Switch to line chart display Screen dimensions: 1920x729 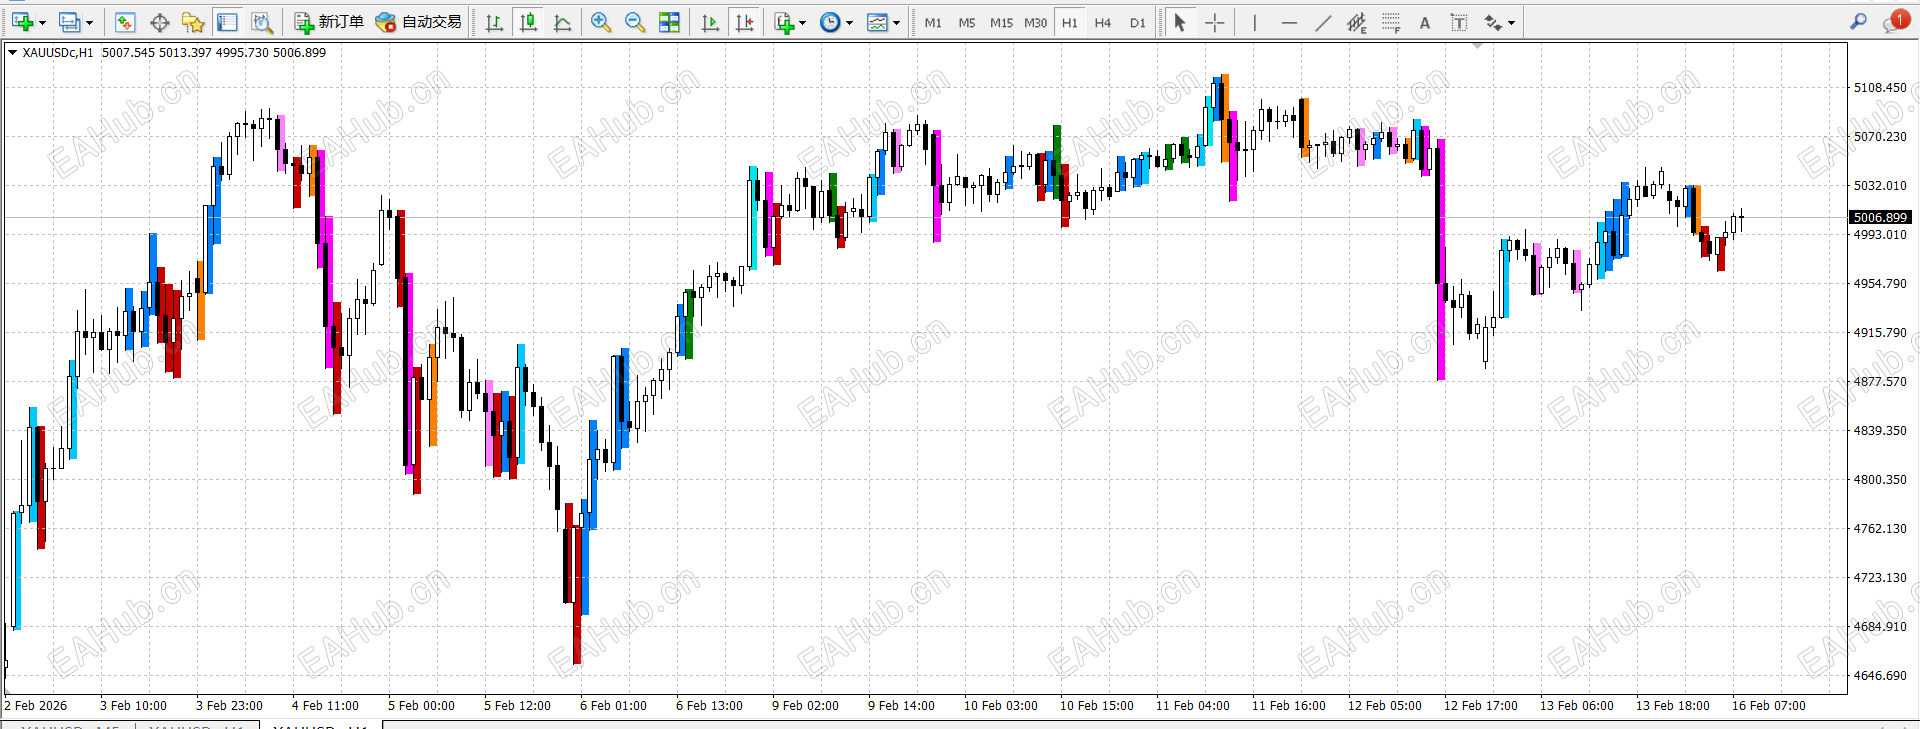(x=562, y=22)
